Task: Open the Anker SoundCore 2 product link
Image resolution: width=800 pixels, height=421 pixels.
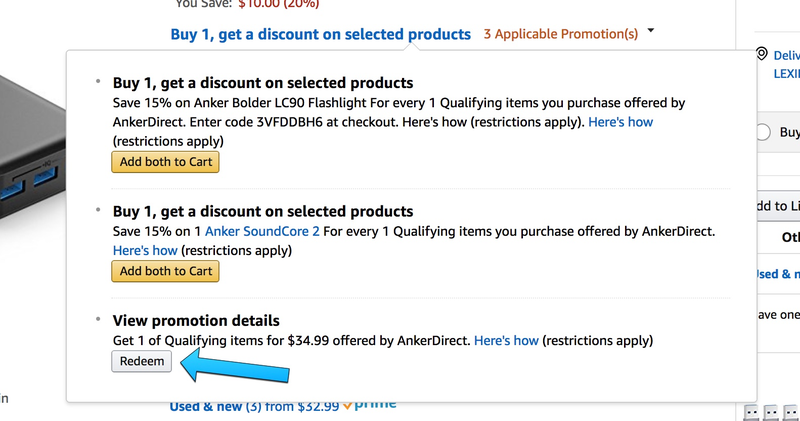Action: 262,231
